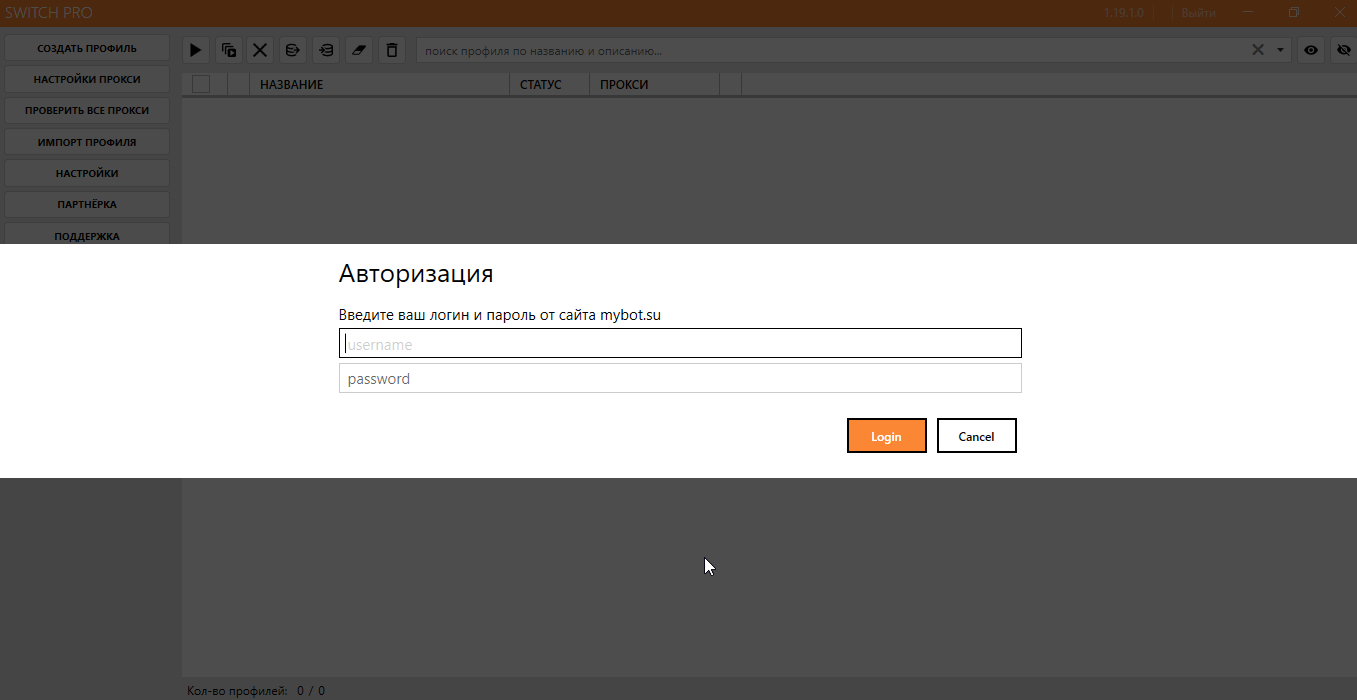Click the ПРОКСИ column header
This screenshot has height=700, width=1357.
tap(655, 85)
